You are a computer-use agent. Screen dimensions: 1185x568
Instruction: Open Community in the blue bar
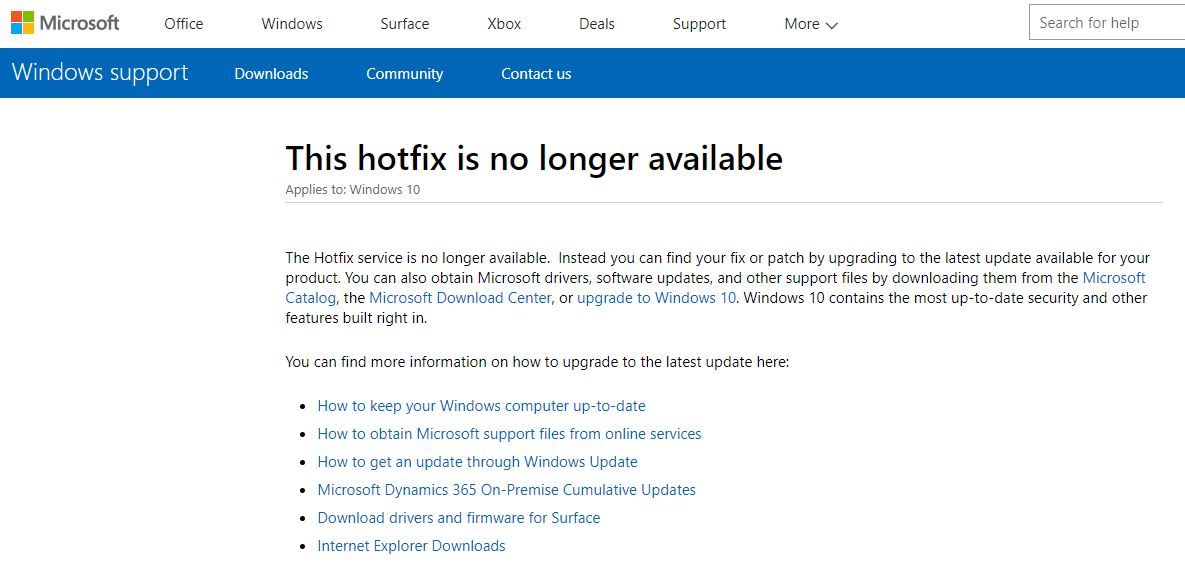(404, 74)
